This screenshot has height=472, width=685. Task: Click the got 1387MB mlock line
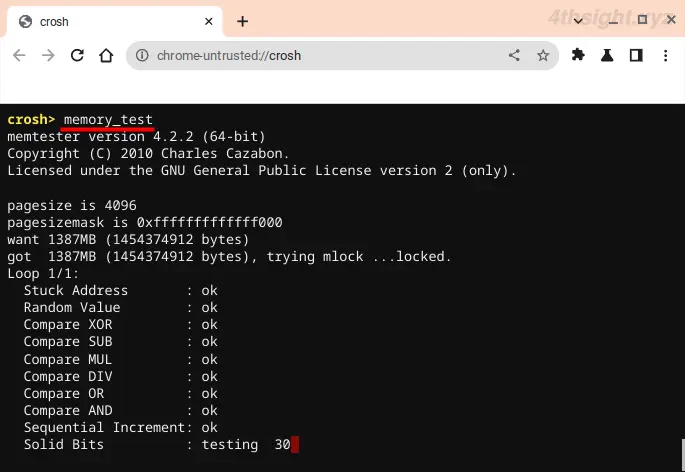point(229,257)
